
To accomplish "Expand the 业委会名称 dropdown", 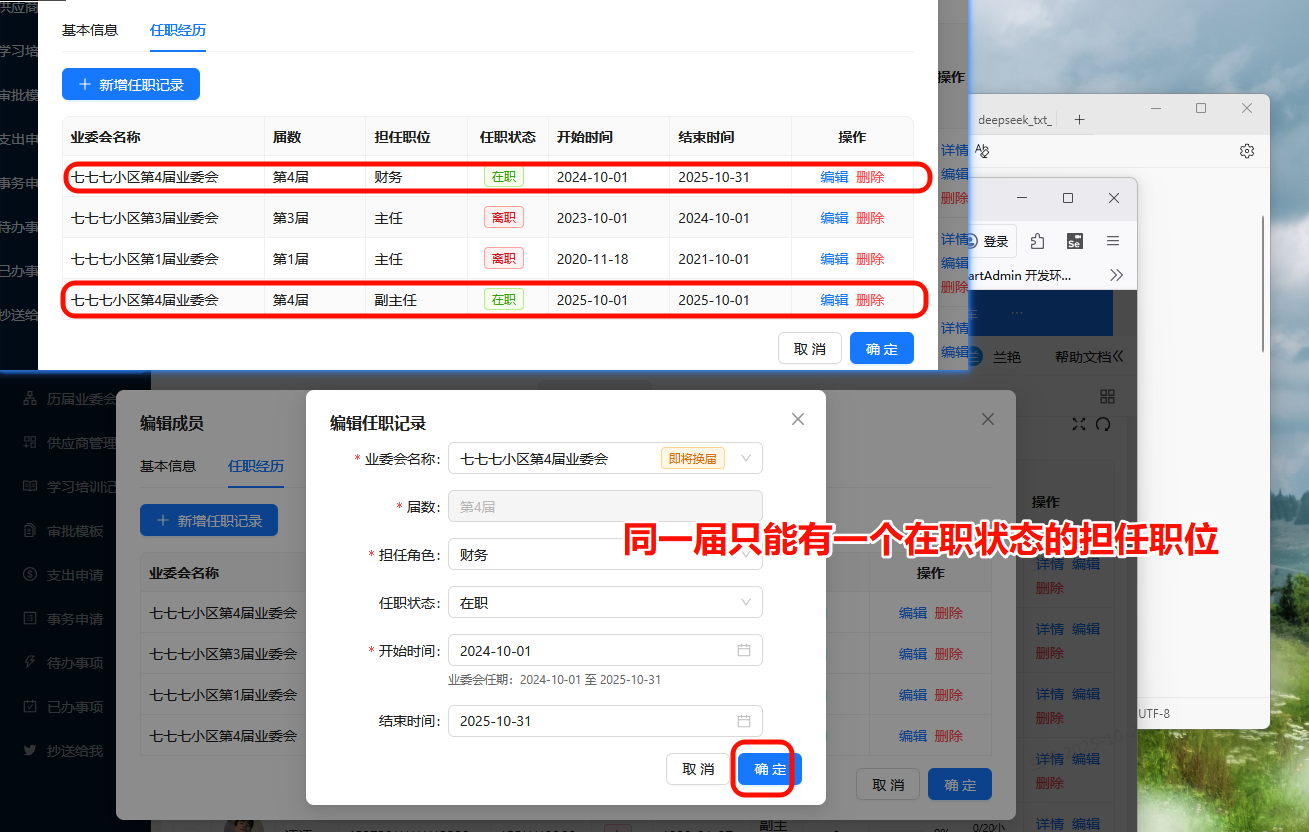I will 744,459.
